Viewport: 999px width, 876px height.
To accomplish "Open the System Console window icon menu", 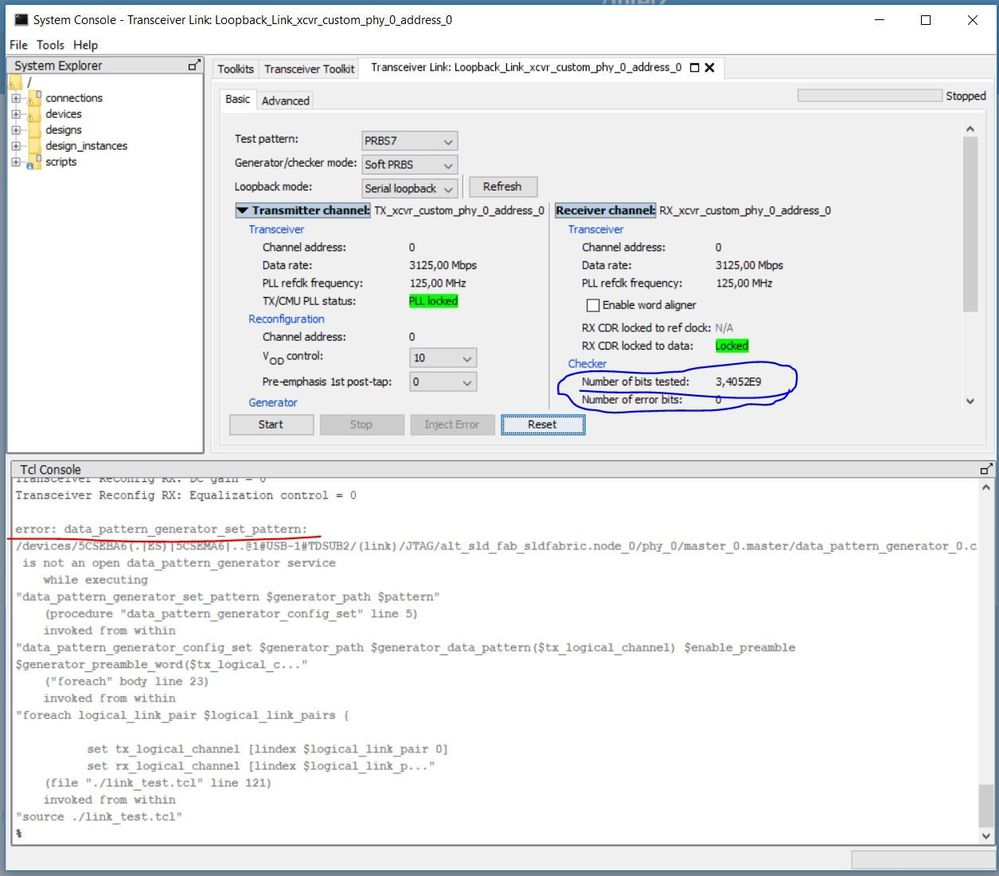I will [x=22, y=20].
